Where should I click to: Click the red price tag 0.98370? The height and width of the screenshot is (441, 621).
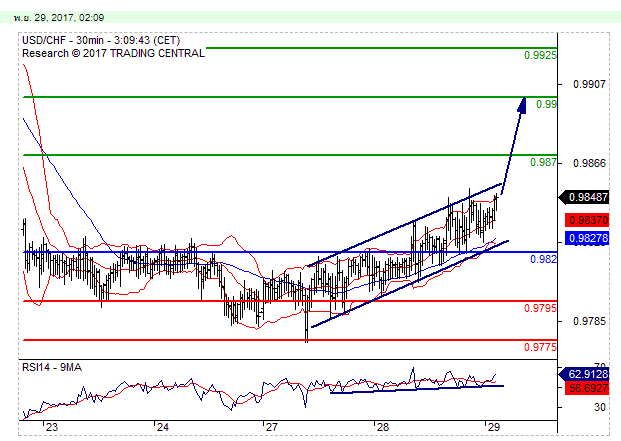[x=587, y=220]
